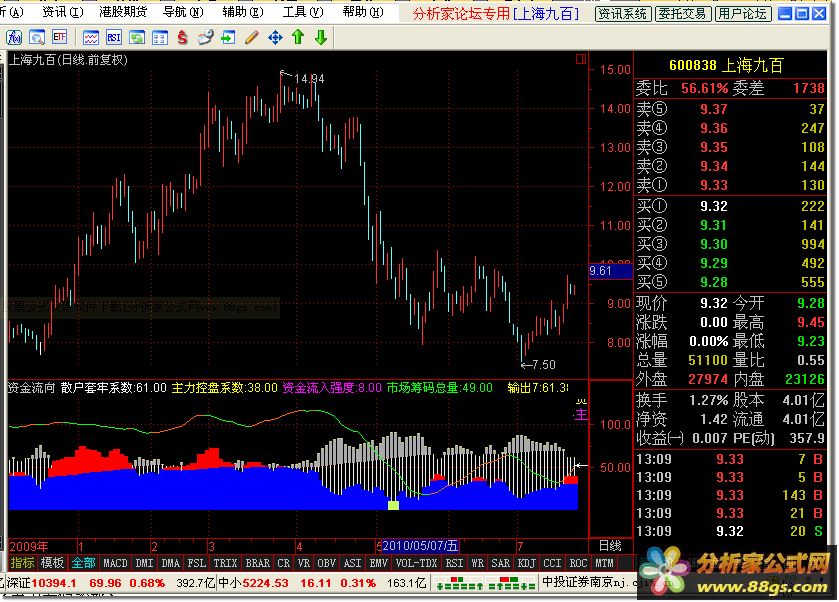The image size is (839, 602).
Task: Select the BRAR indicator tab
Action: [258, 563]
